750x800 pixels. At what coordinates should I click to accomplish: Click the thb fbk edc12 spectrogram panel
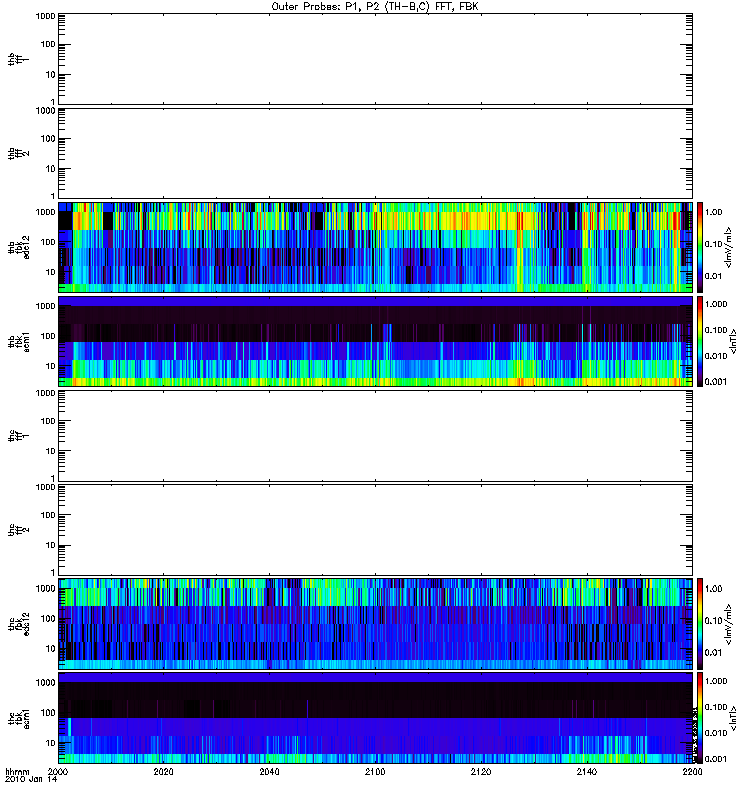[x=375, y=247]
